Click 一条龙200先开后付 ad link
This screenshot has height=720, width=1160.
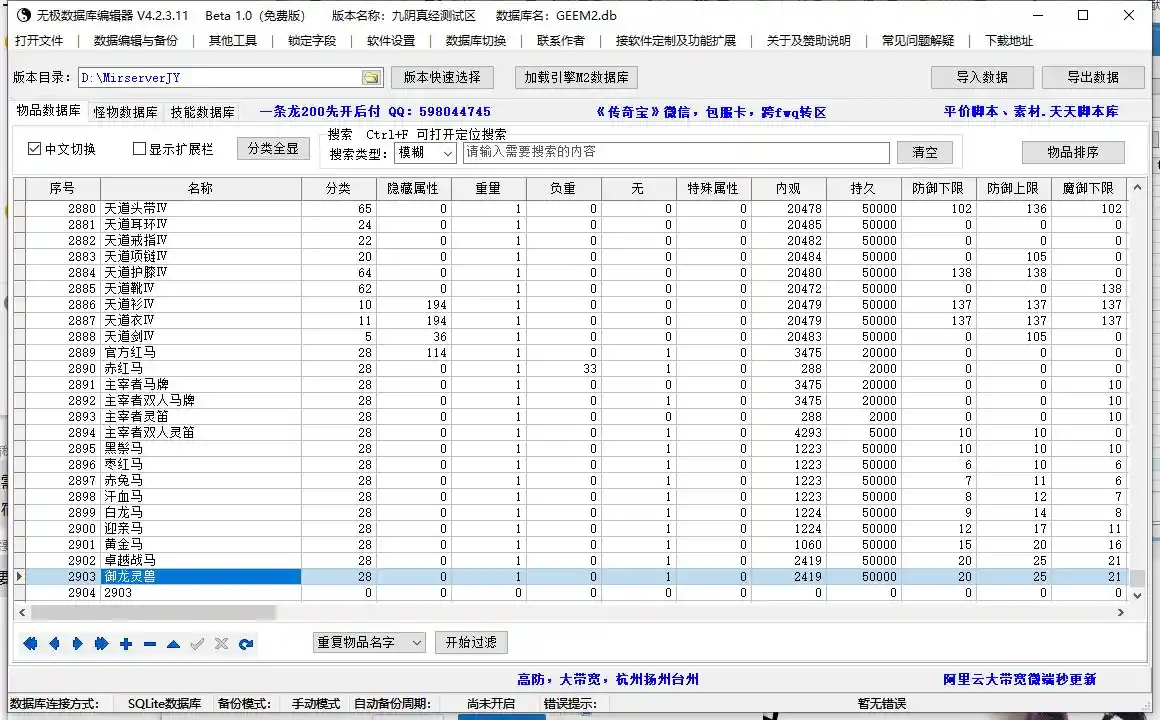(375, 112)
